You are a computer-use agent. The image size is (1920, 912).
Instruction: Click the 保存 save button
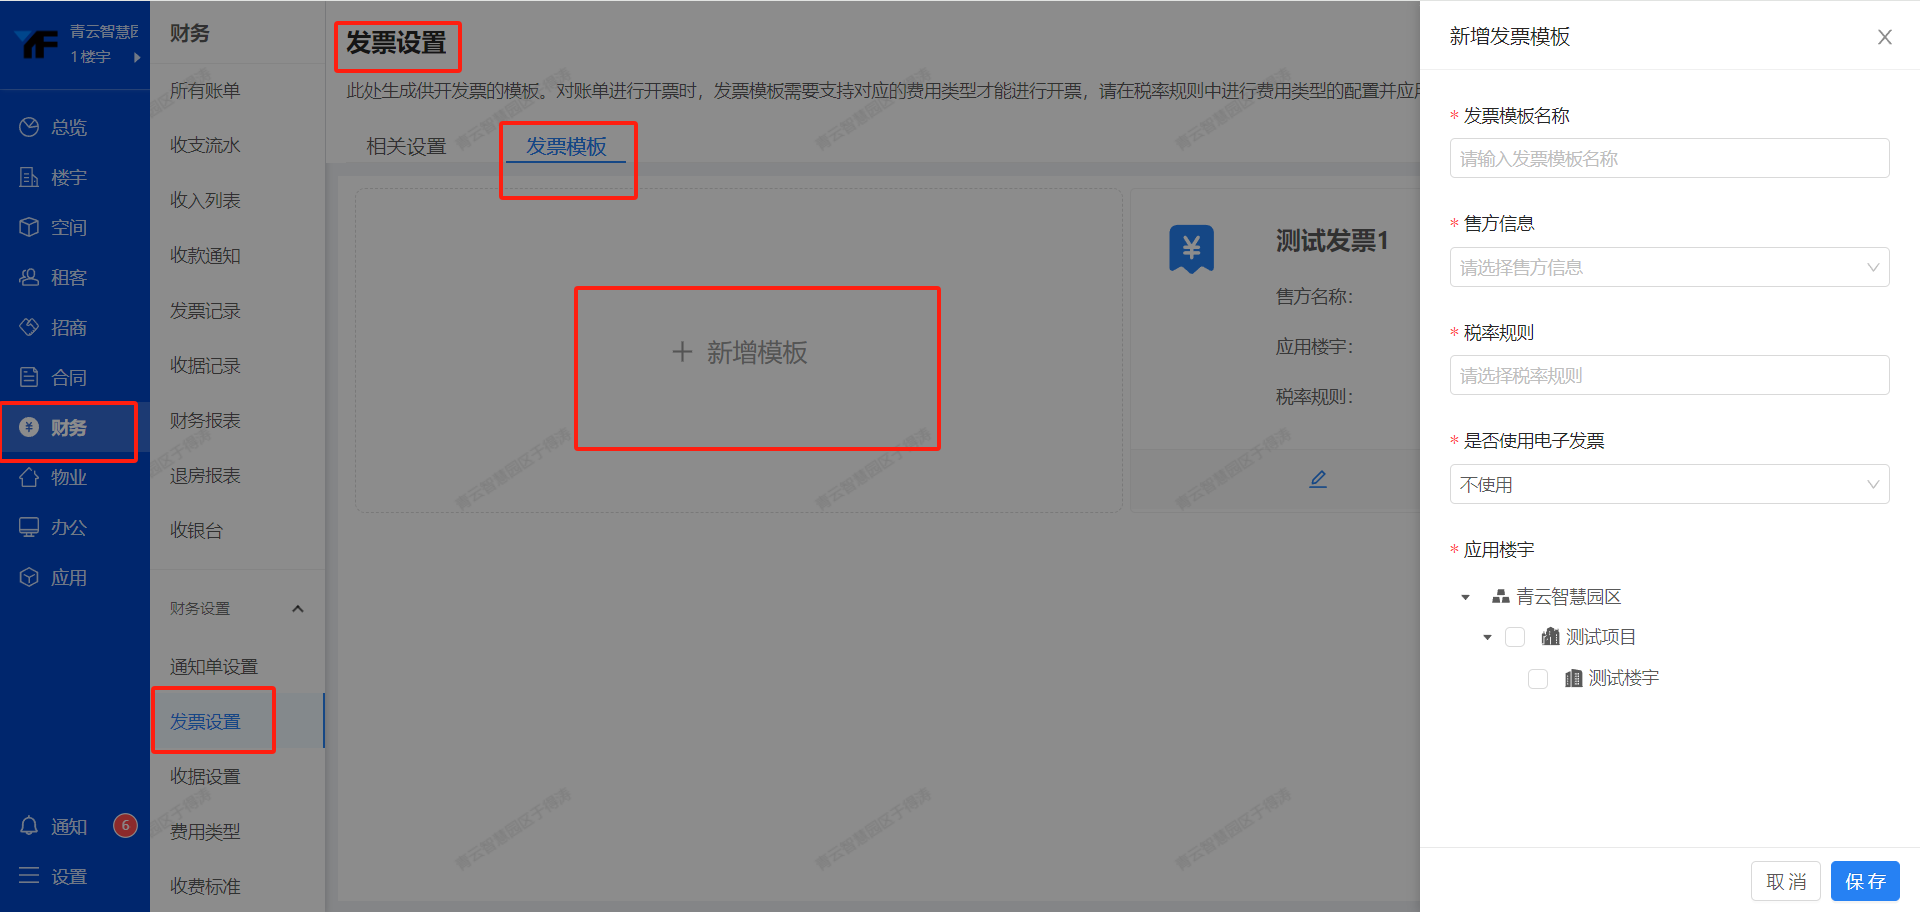1864,880
